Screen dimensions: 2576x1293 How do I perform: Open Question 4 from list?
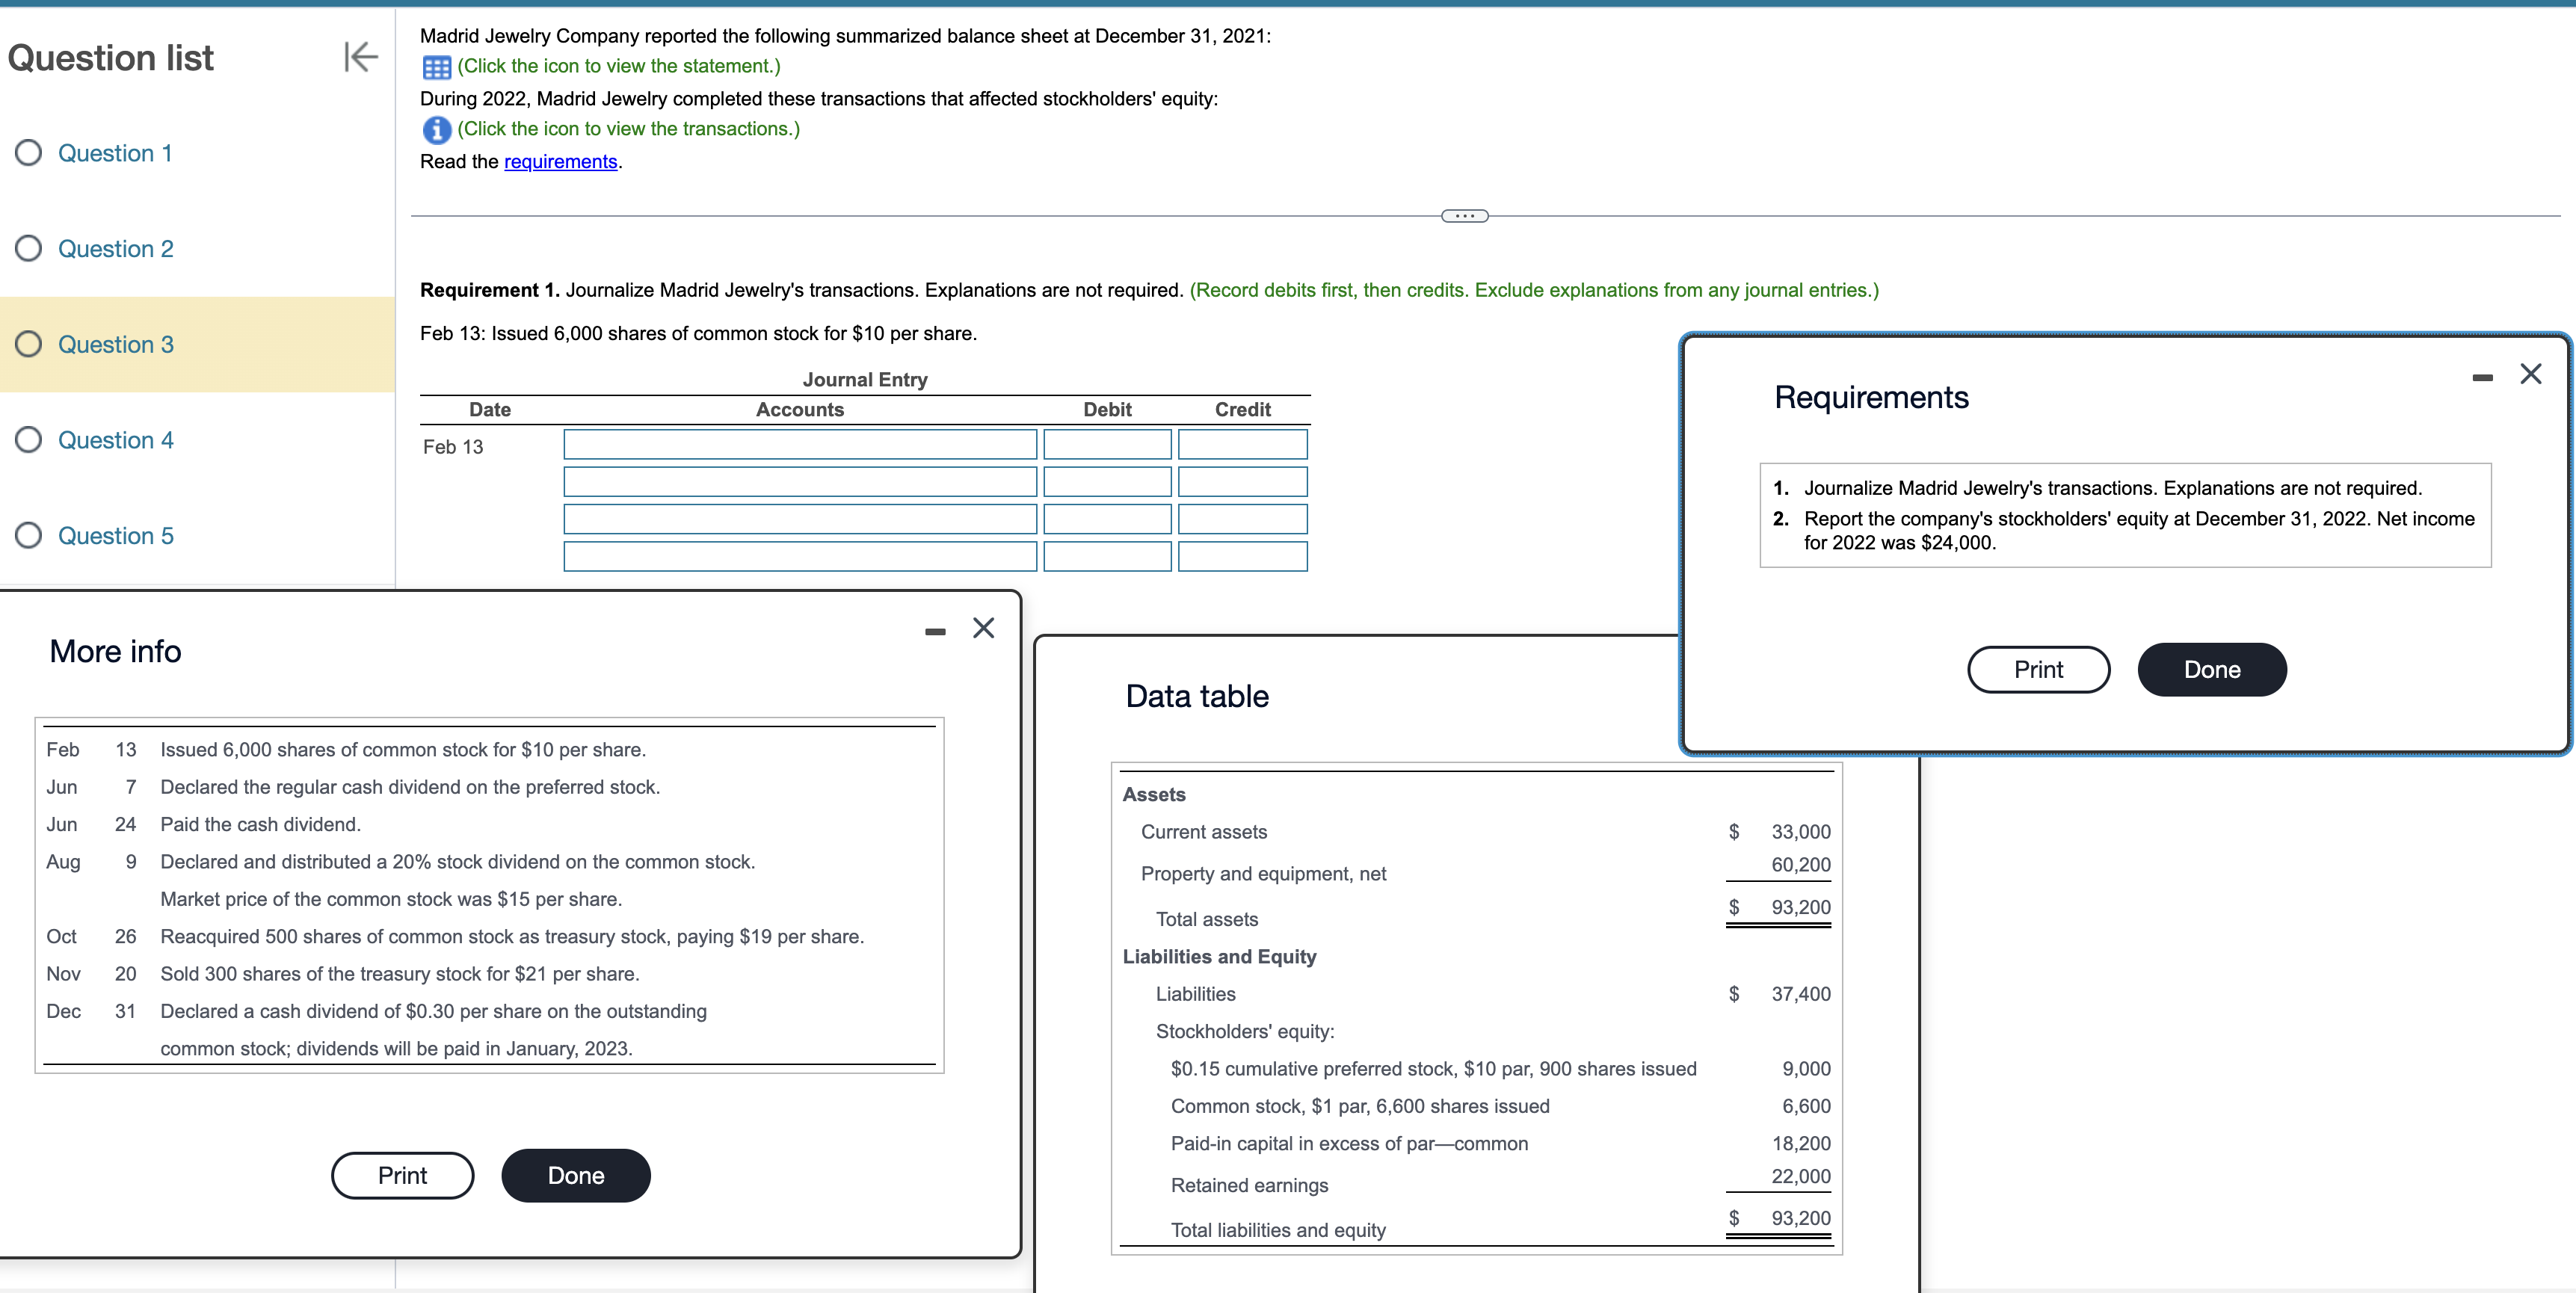click(x=115, y=440)
